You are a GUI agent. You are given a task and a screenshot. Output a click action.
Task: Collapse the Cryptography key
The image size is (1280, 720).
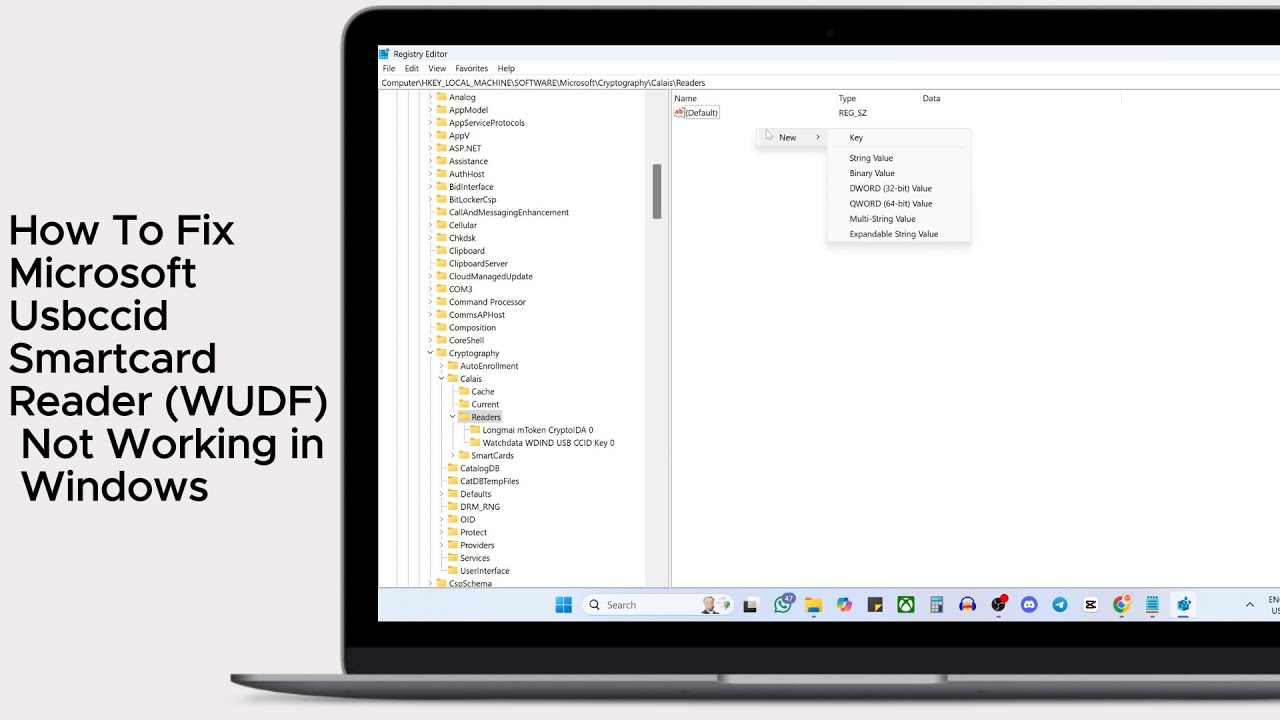430,353
